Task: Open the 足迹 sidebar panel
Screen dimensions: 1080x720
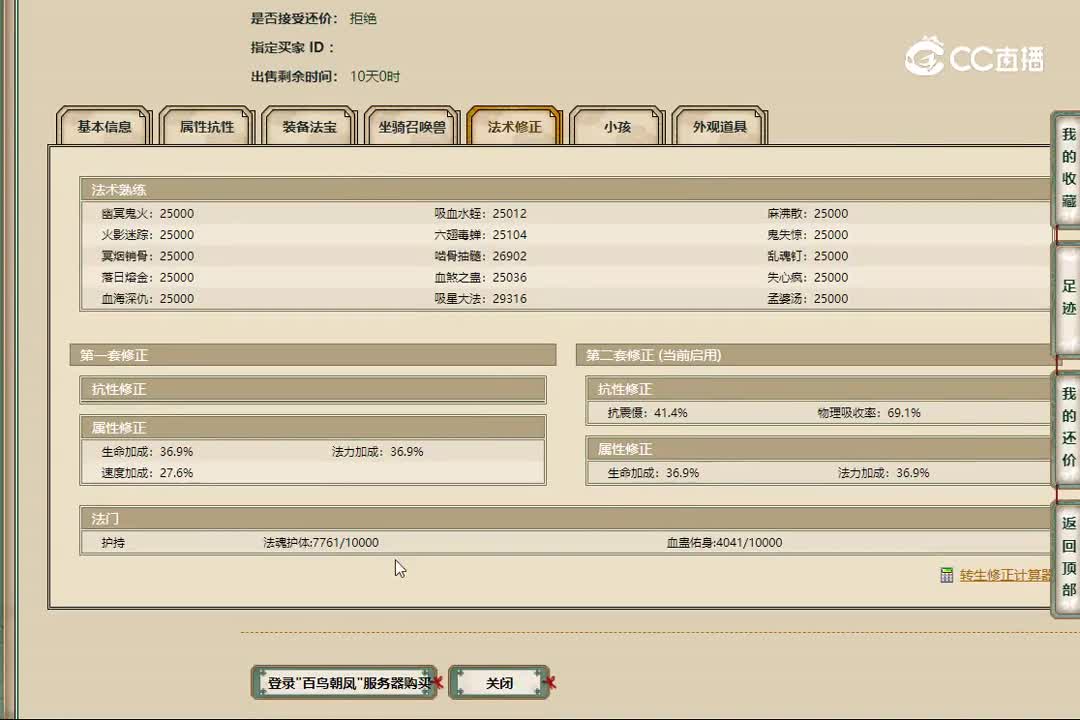Action: [x=1066, y=295]
